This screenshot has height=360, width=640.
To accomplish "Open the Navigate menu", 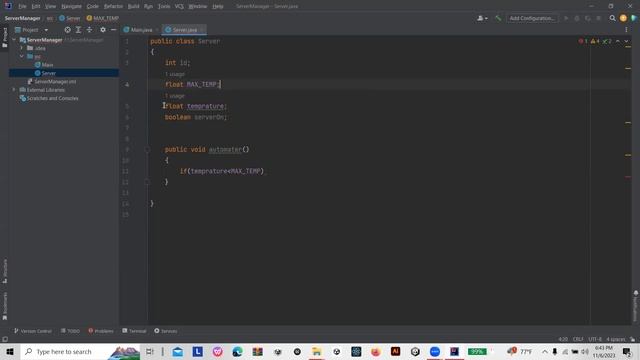I will pos(71,6).
